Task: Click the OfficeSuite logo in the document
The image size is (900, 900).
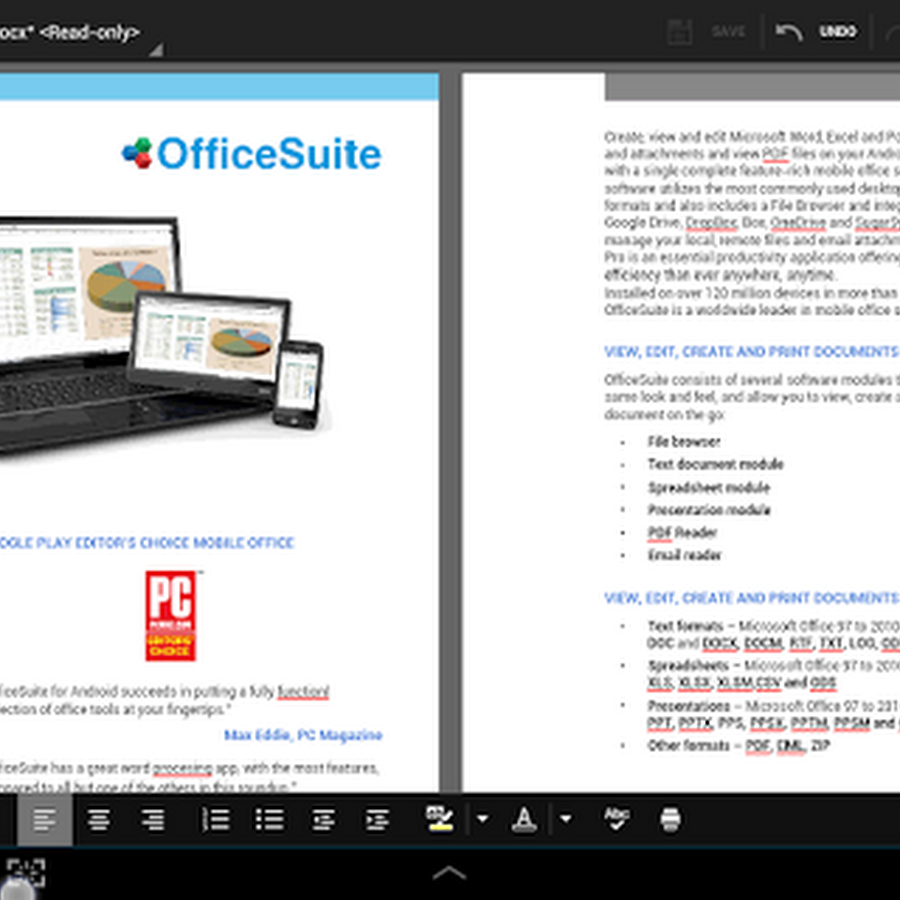Action: click(x=251, y=154)
